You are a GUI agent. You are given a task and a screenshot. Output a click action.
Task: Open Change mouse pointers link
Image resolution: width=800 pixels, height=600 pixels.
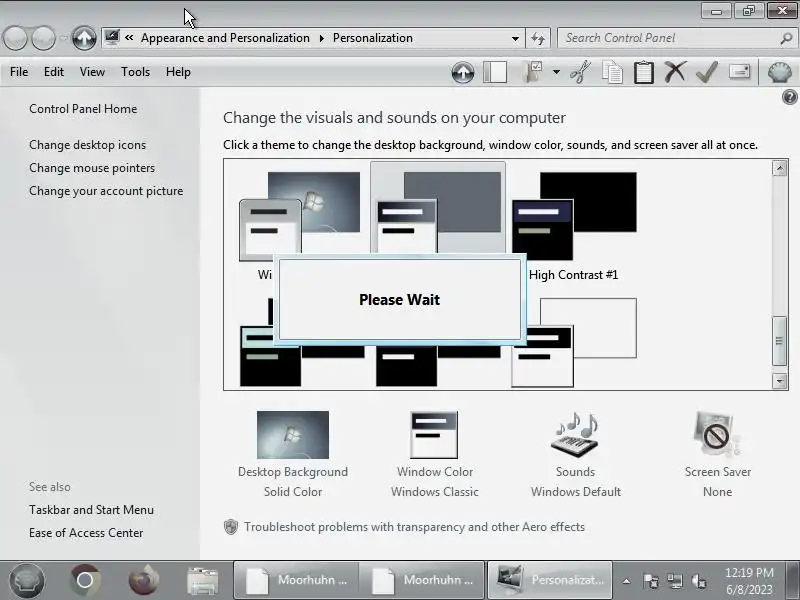pos(92,168)
